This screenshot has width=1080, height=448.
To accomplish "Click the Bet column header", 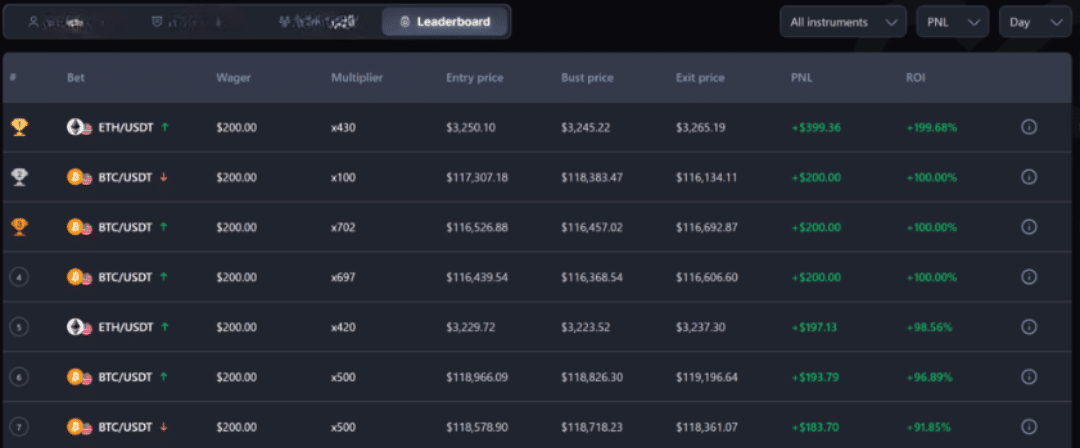I will (x=76, y=78).
